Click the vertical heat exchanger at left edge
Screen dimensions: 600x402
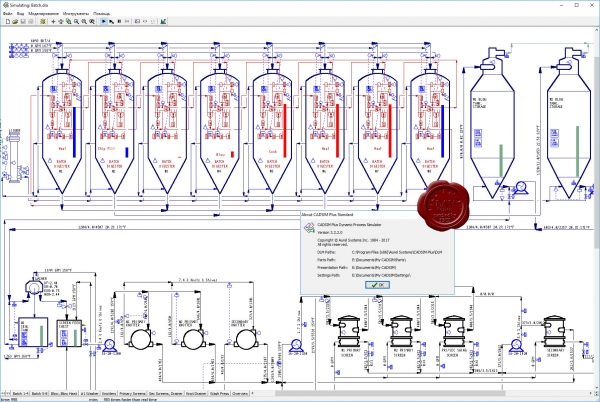point(15,158)
